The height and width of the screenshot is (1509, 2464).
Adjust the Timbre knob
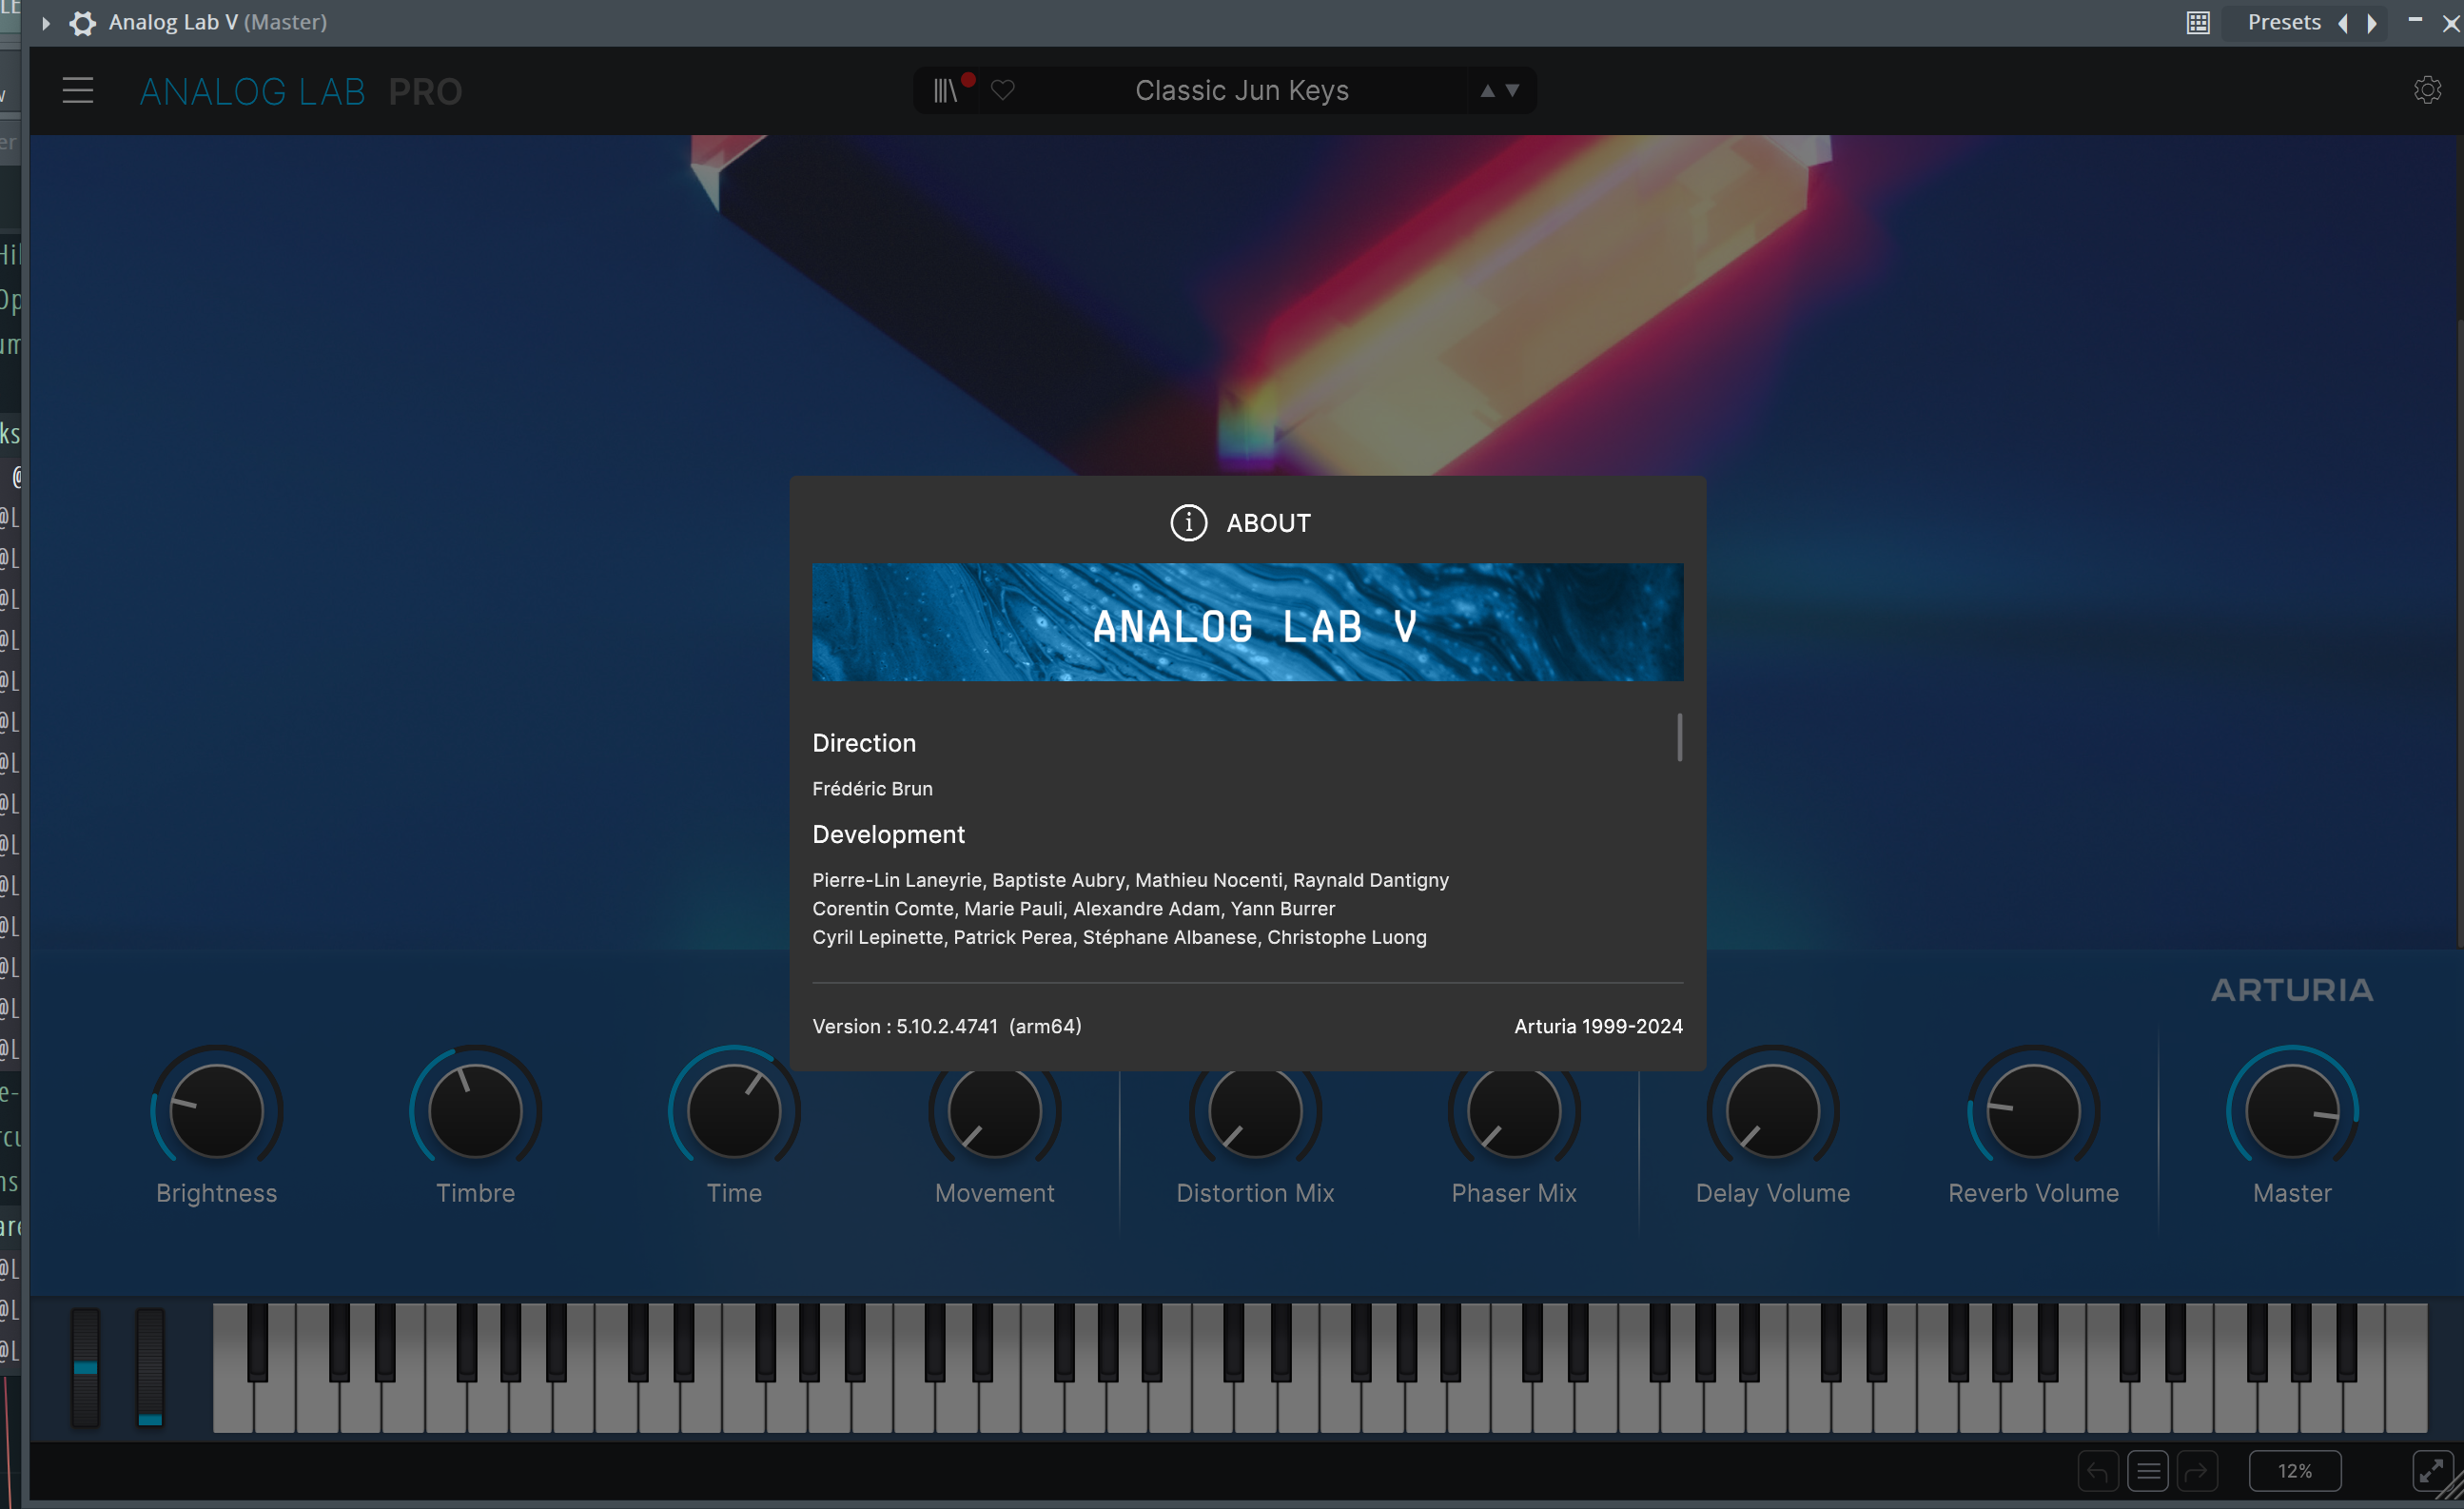475,1111
